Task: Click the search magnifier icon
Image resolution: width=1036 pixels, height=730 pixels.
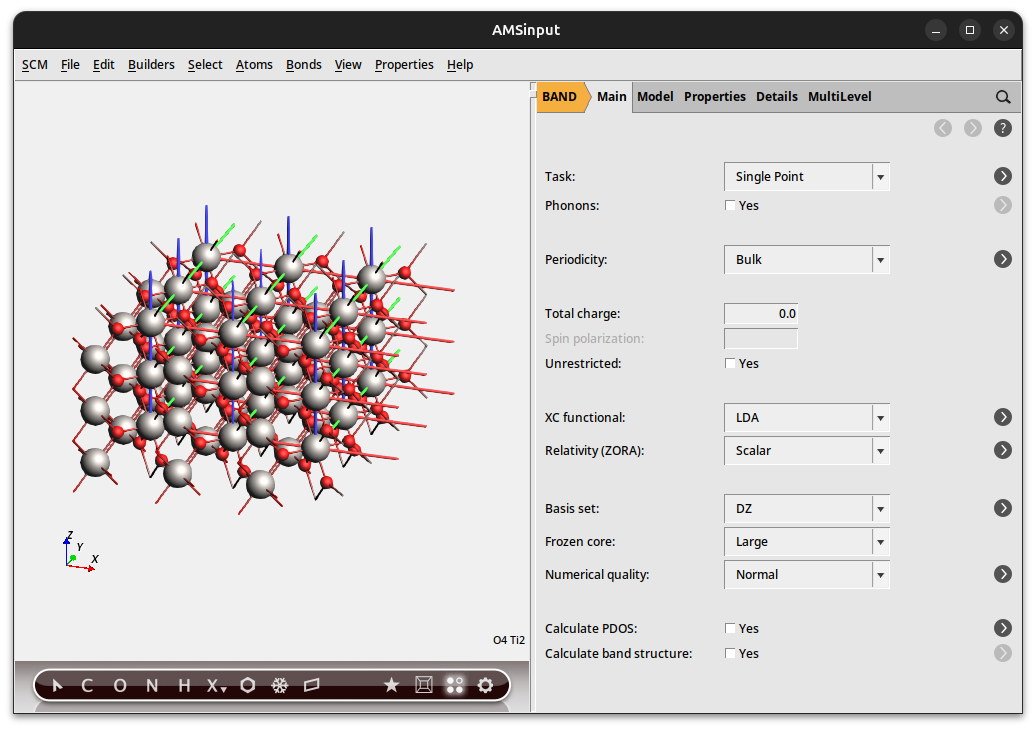Action: 1003,97
